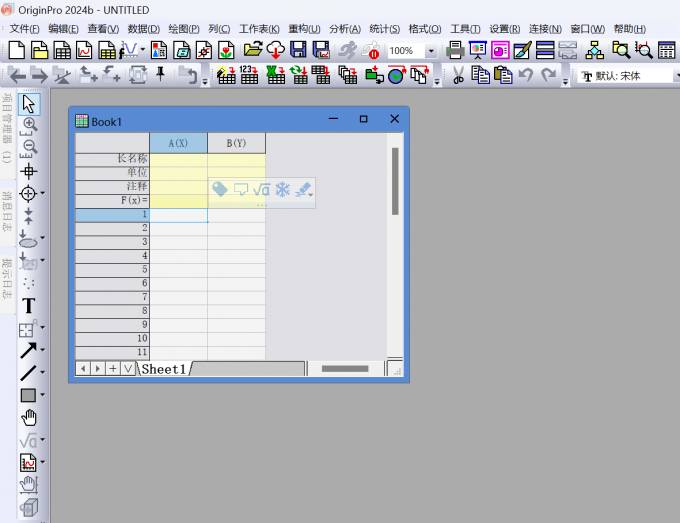
Task: Launch the Import Wizard icon
Action: 226,75
